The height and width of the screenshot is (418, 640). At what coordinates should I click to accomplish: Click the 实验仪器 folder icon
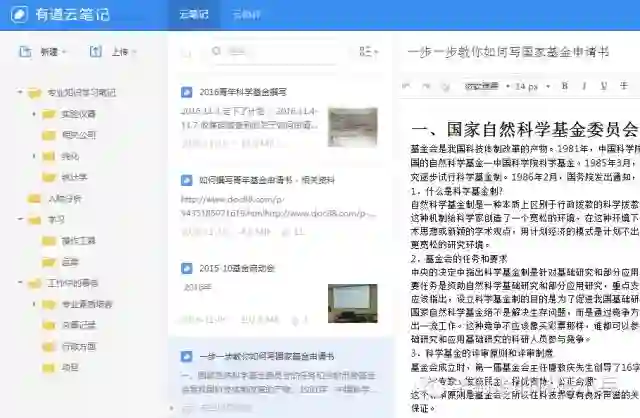point(49,114)
